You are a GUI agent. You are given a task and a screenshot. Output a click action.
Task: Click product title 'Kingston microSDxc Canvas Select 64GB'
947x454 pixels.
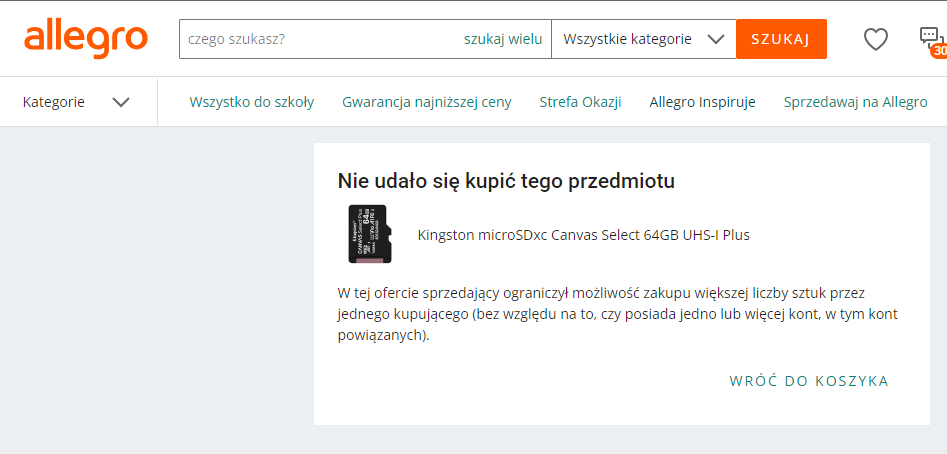583,235
